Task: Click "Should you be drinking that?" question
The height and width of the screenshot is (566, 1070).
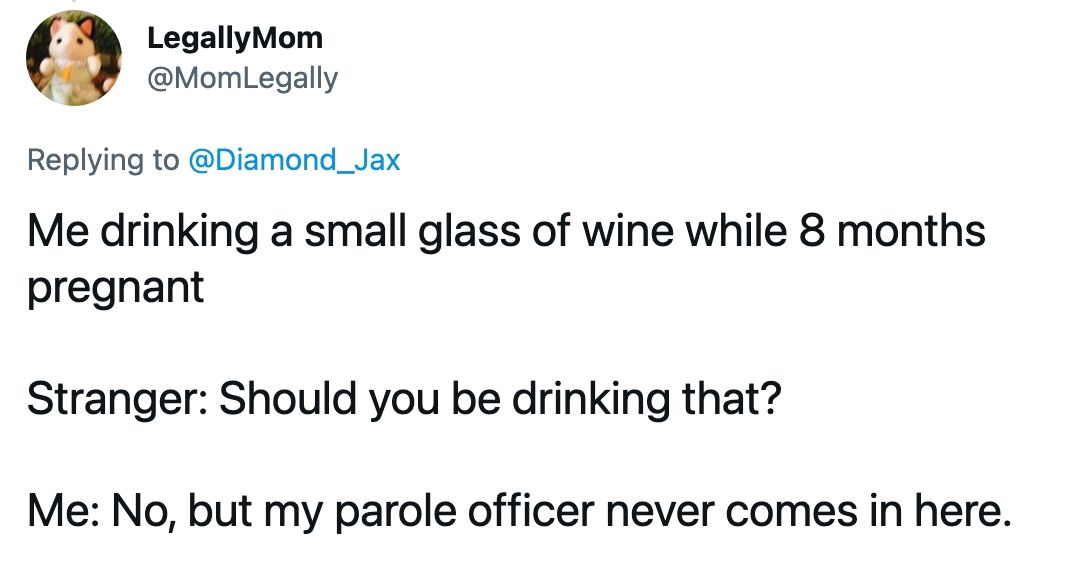Action: (500, 399)
